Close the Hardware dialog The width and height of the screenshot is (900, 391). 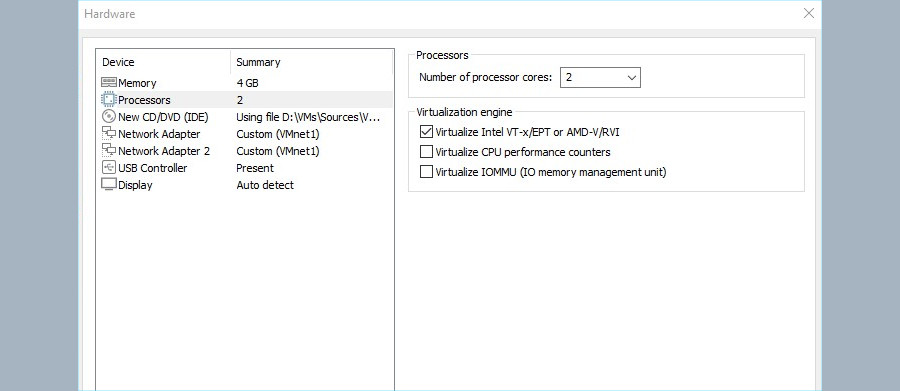(809, 14)
